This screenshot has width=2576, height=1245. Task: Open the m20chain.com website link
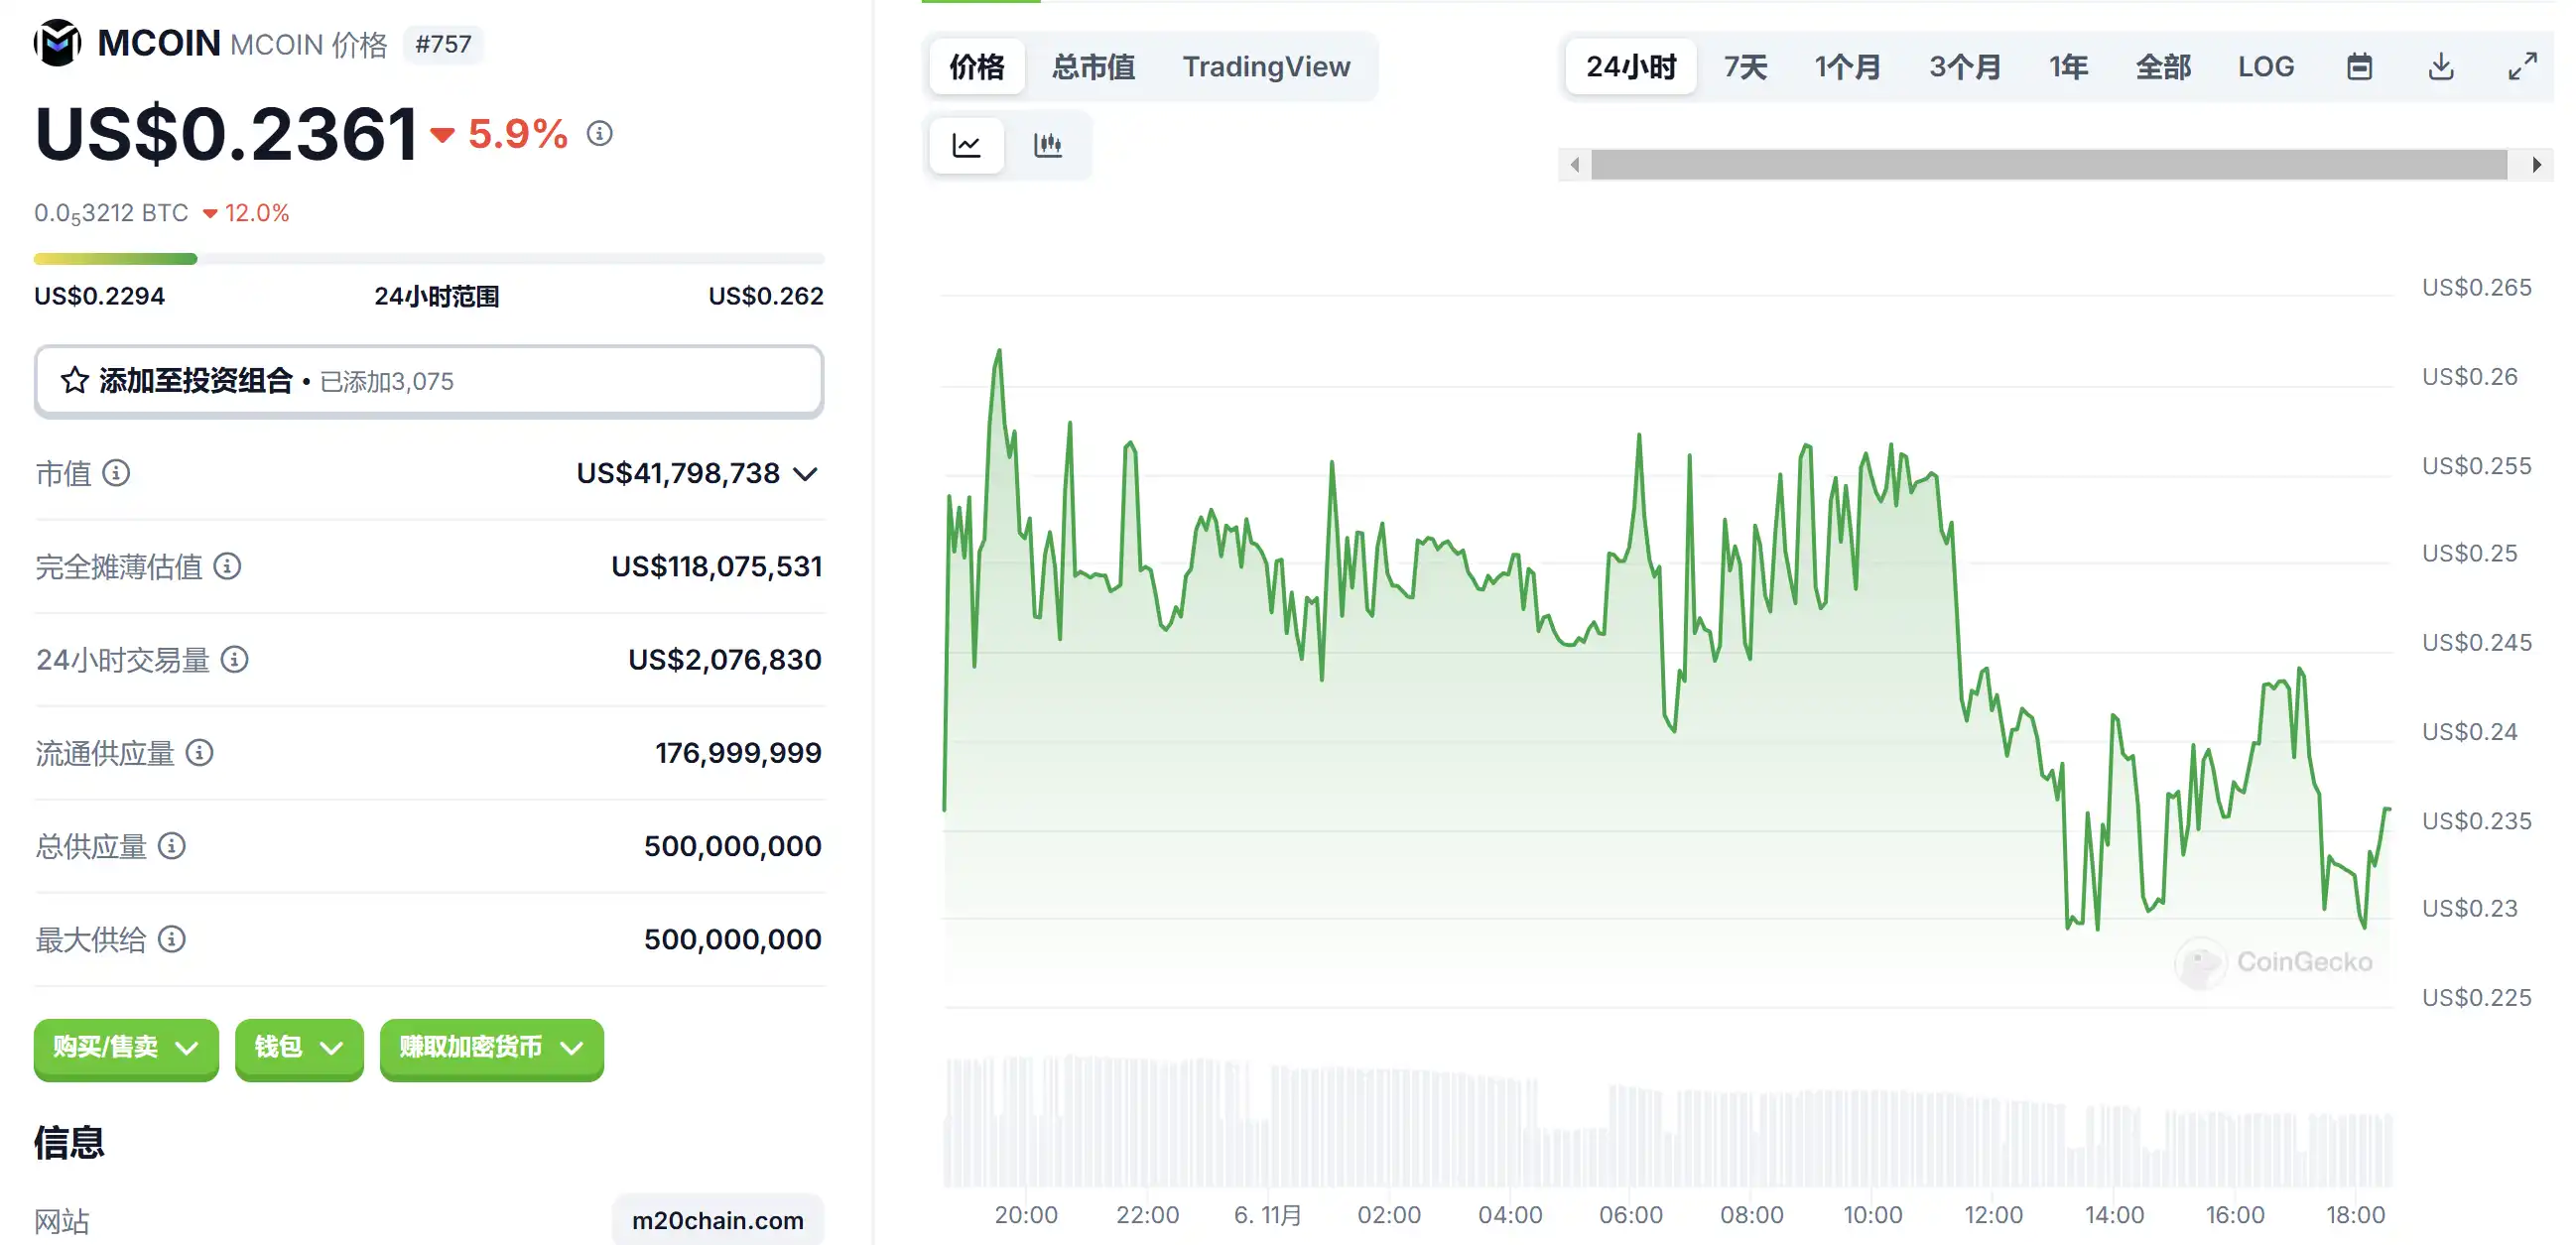point(717,1220)
